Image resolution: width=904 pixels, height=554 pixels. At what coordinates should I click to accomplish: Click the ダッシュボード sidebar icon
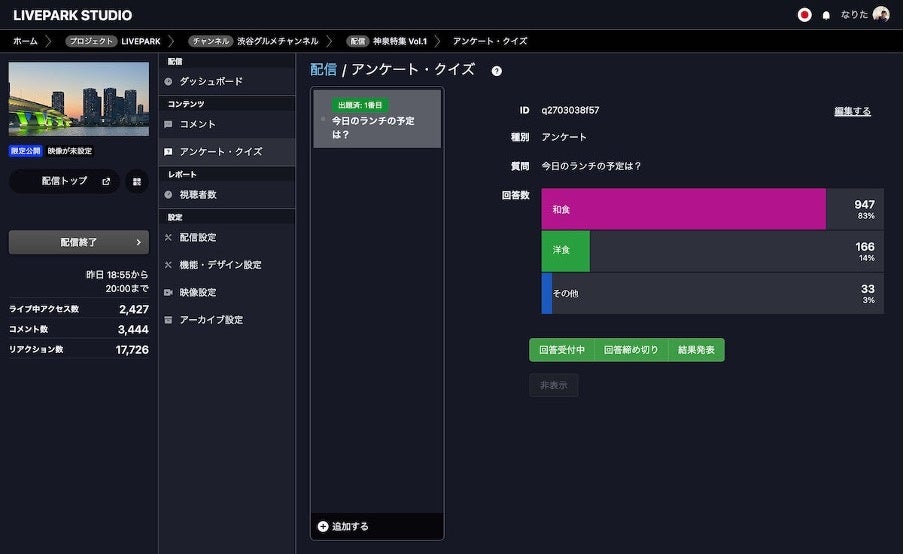pos(168,81)
